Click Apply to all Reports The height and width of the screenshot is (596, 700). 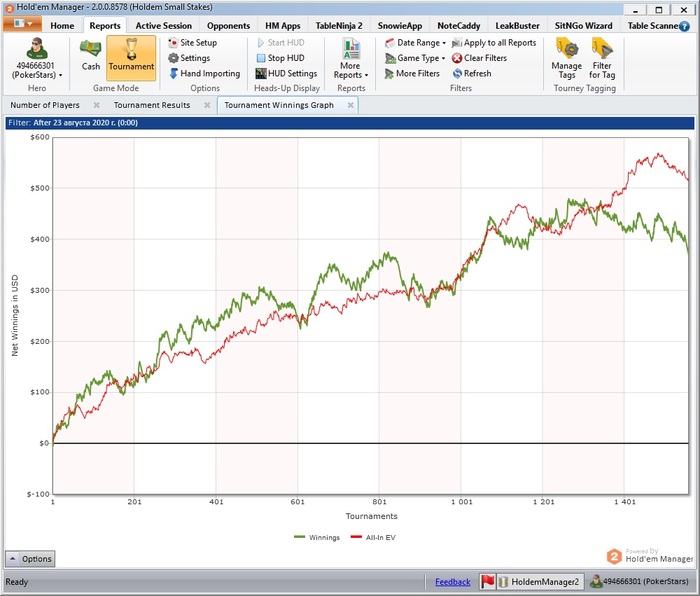[494, 42]
